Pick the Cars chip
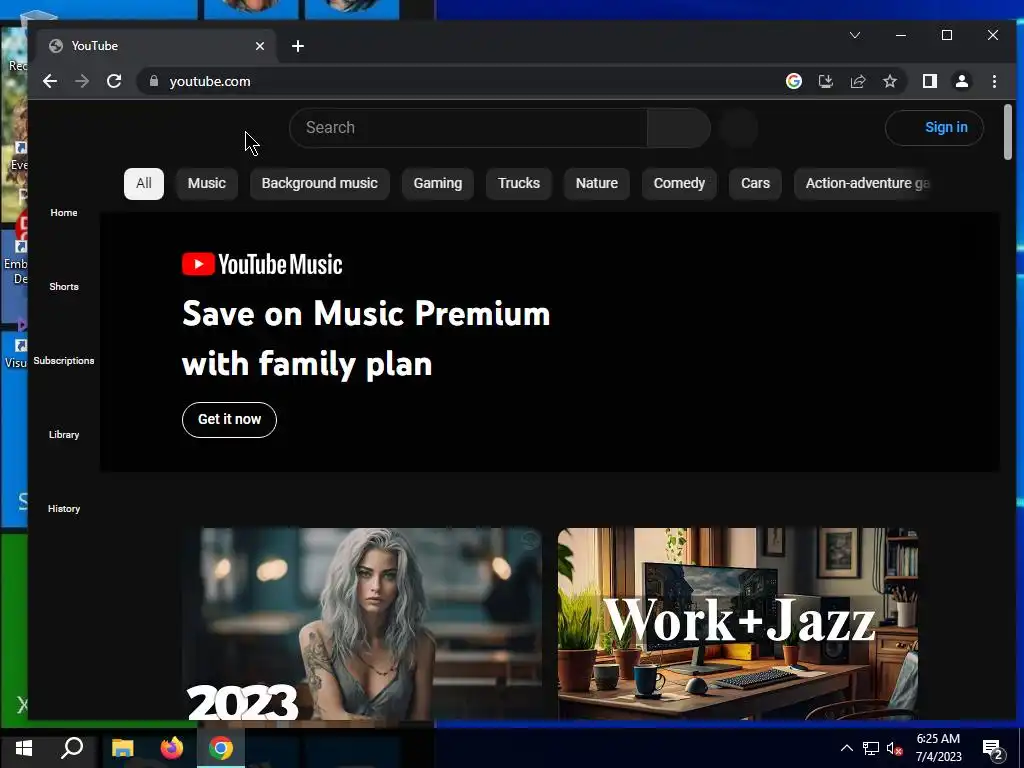The image size is (1024, 768). pos(755,184)
